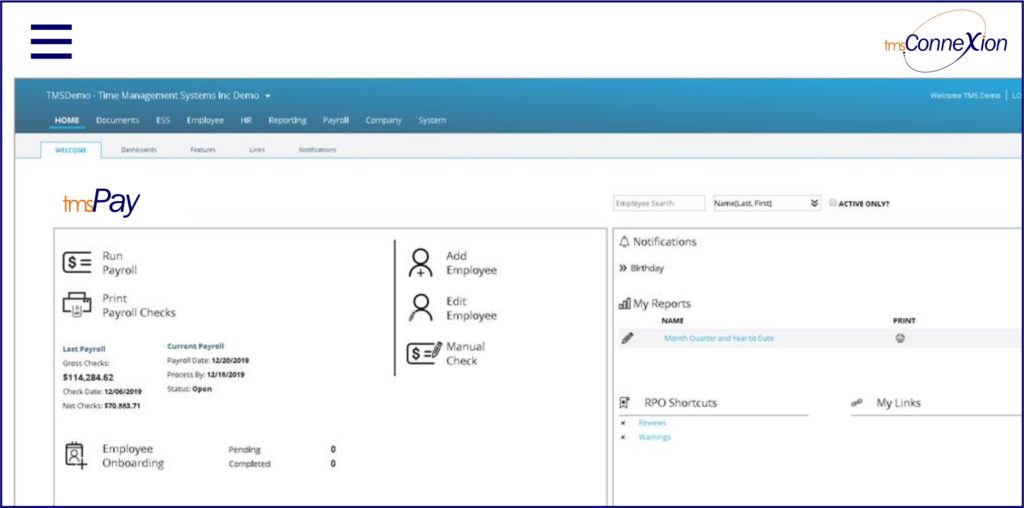Open the Company menu
The width and height of the screenshot is (1024, 508).
(x=383, y=121)
